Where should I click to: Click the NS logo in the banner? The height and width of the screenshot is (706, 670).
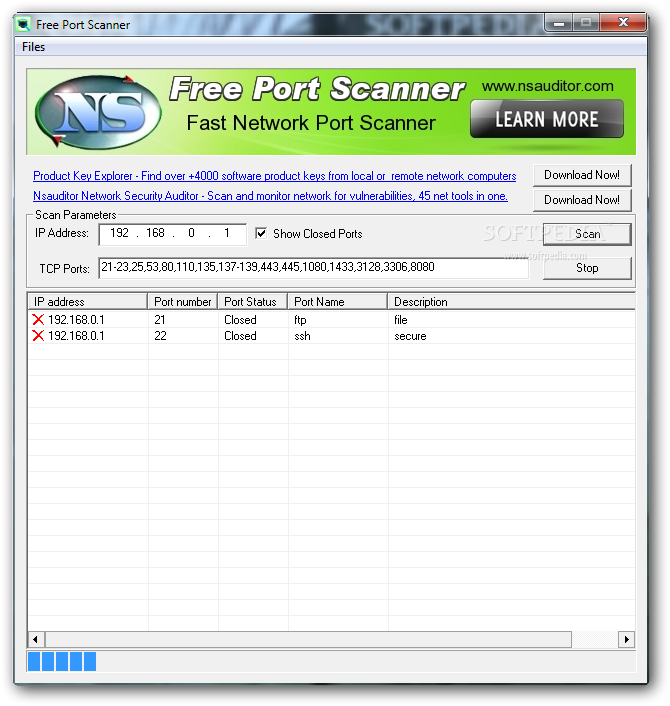pos(98,112)
